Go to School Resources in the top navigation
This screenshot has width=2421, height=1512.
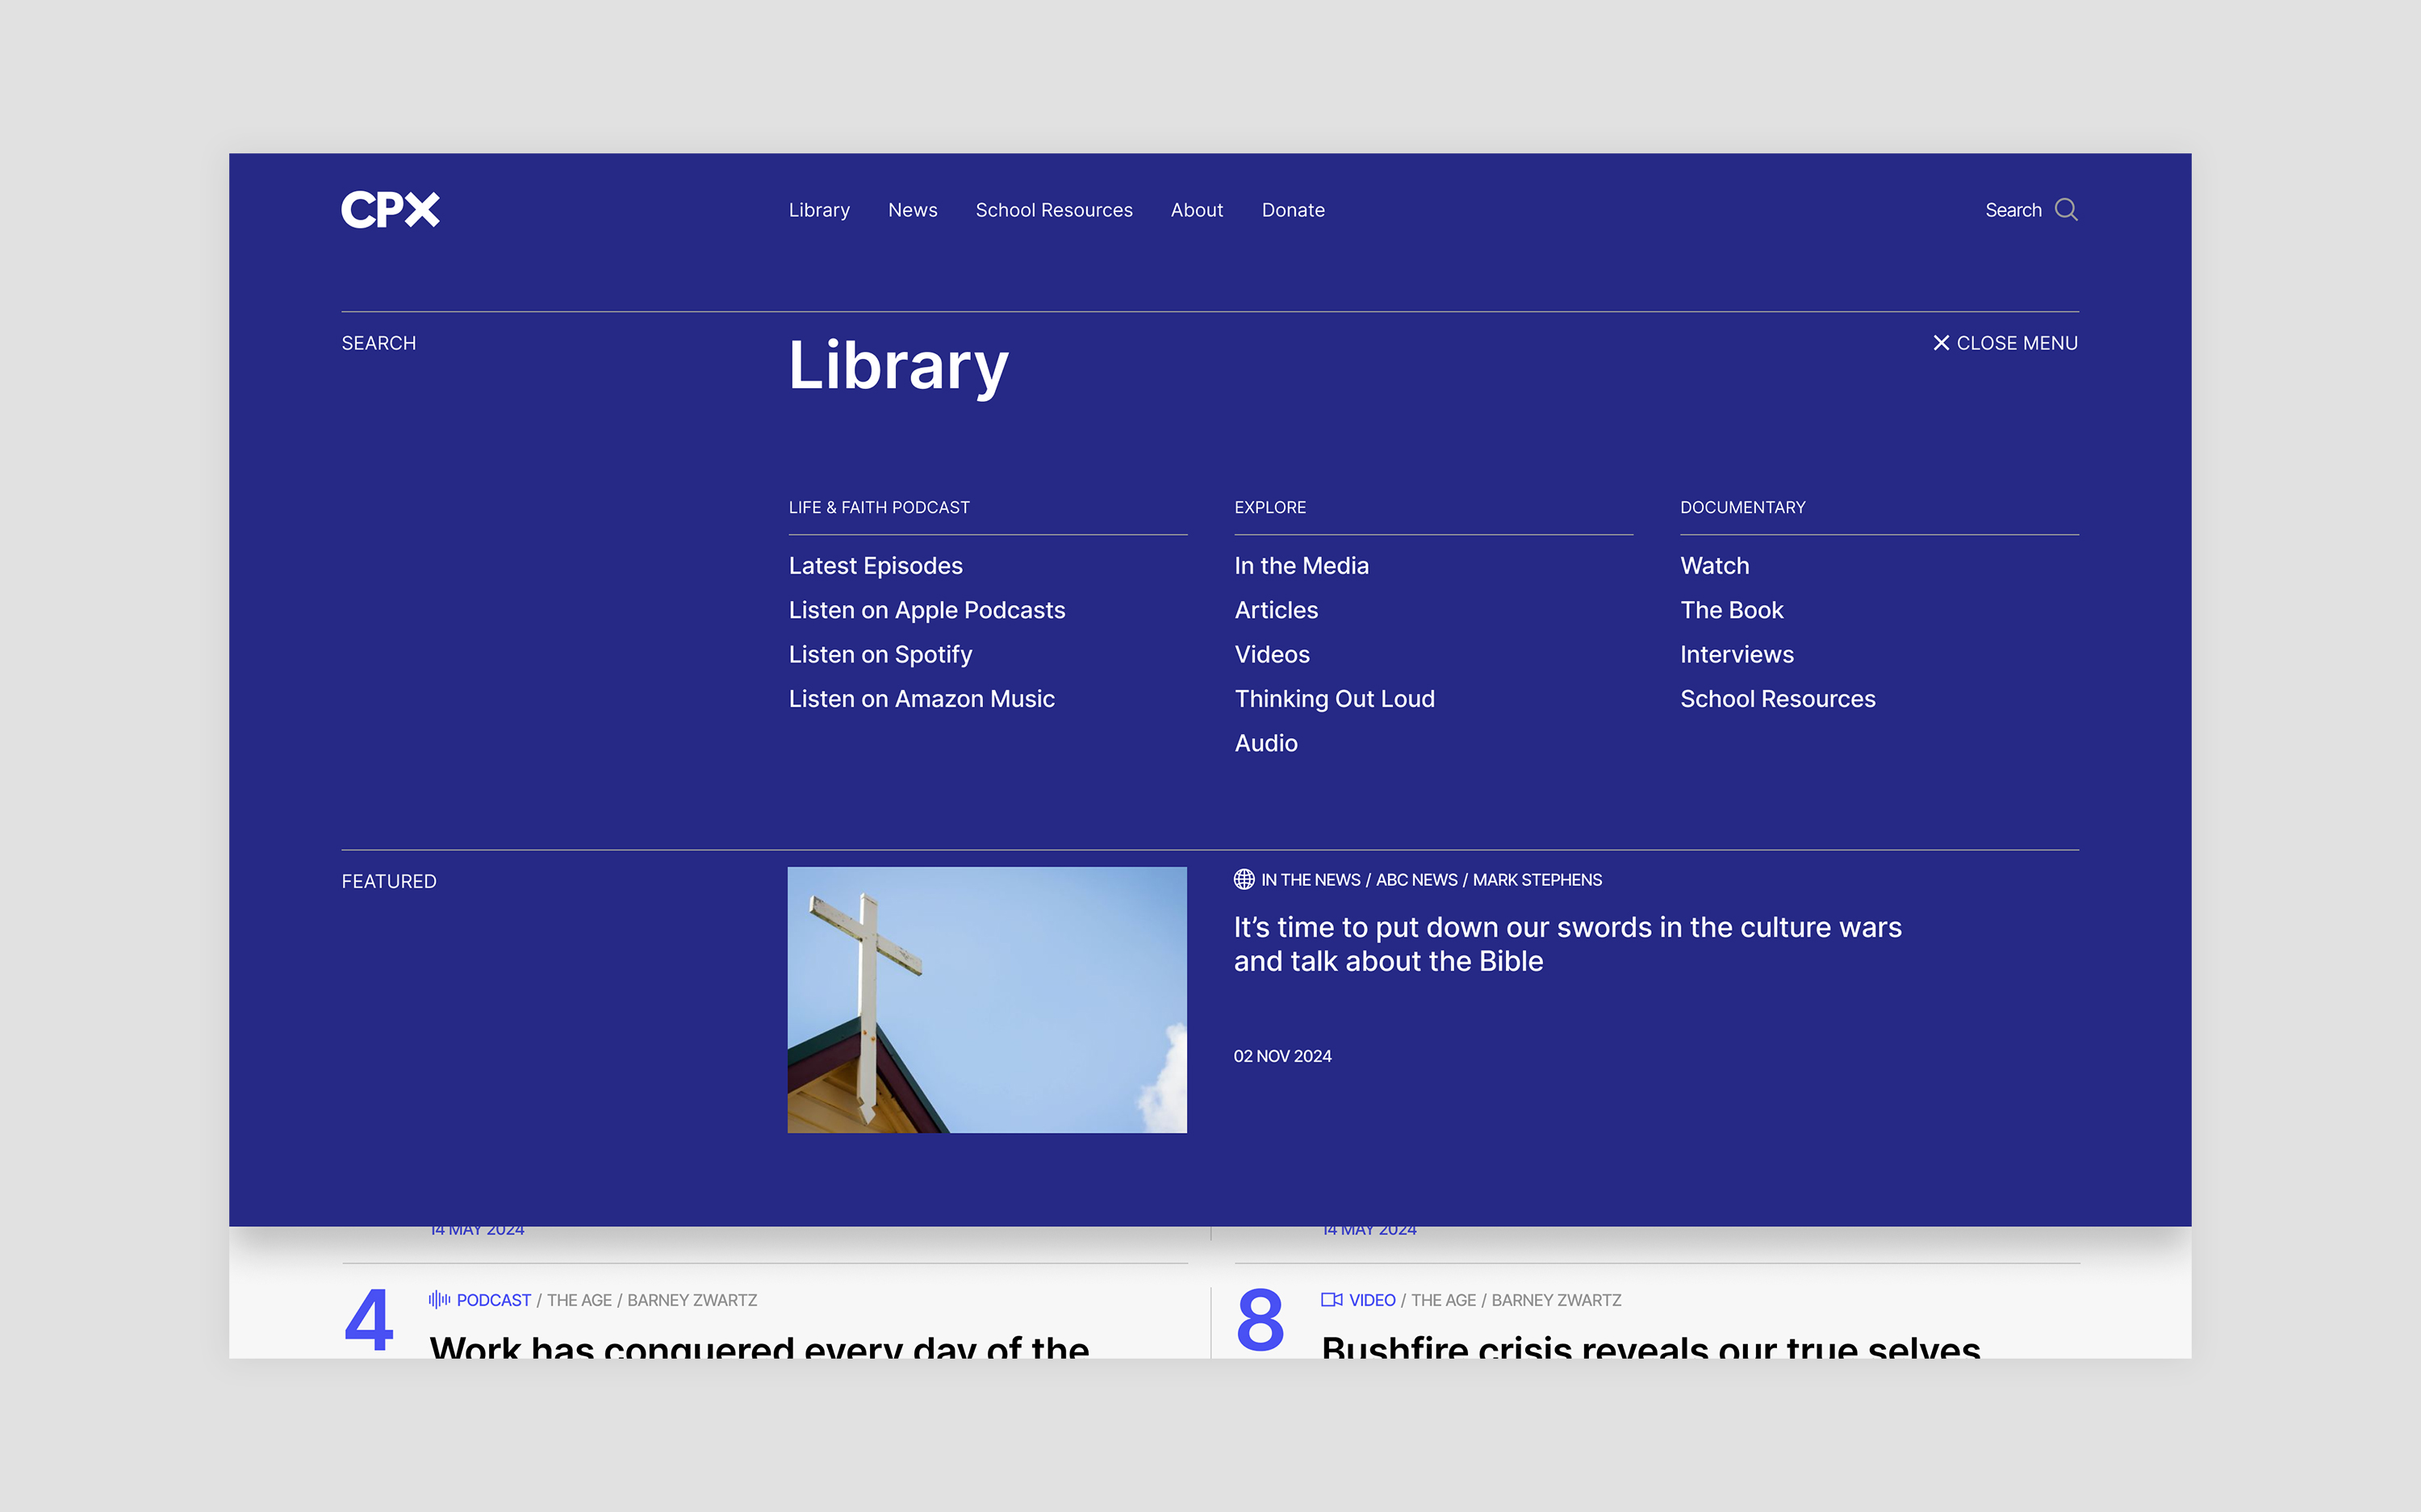click(x=1053, y=210)
